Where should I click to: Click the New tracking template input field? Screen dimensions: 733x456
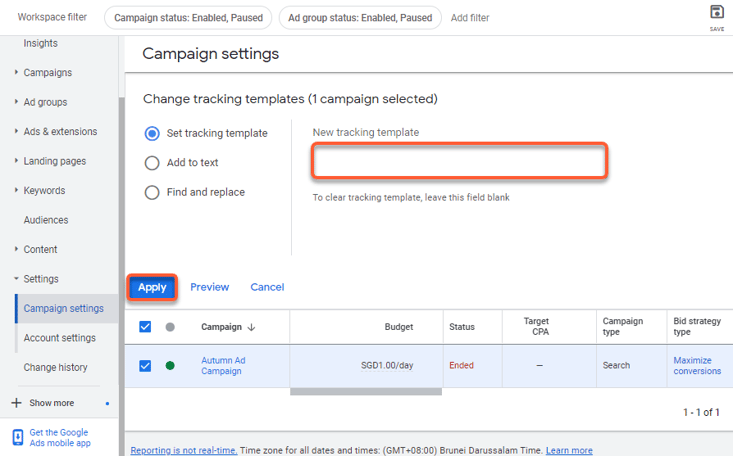click(x=459, y=162)
